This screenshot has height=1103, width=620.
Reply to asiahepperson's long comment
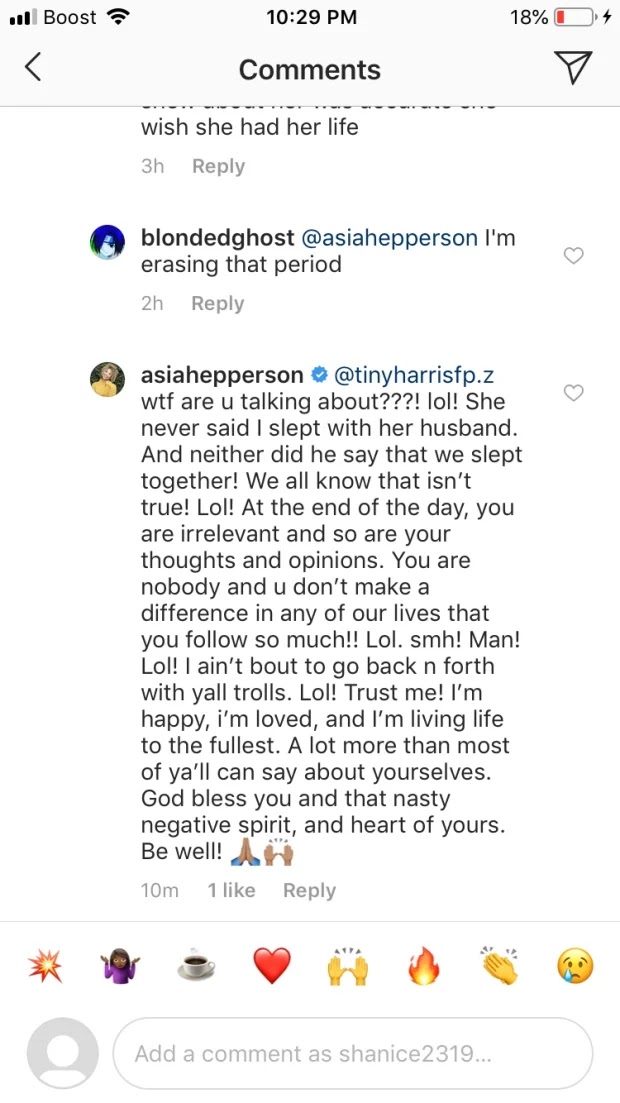click(x=309, y=890)
